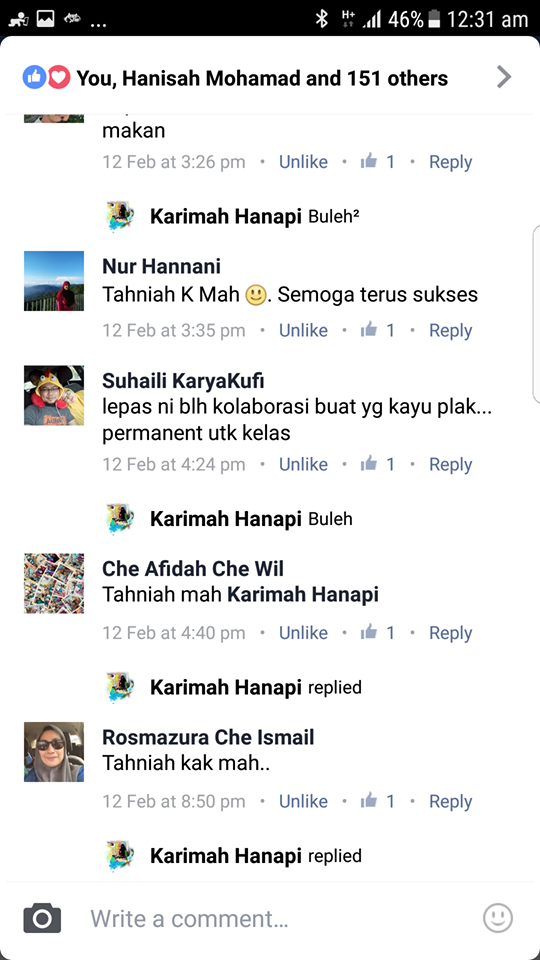Open the Nur Hannani profile name
540x960 pixels.
(x=162, y=266)
